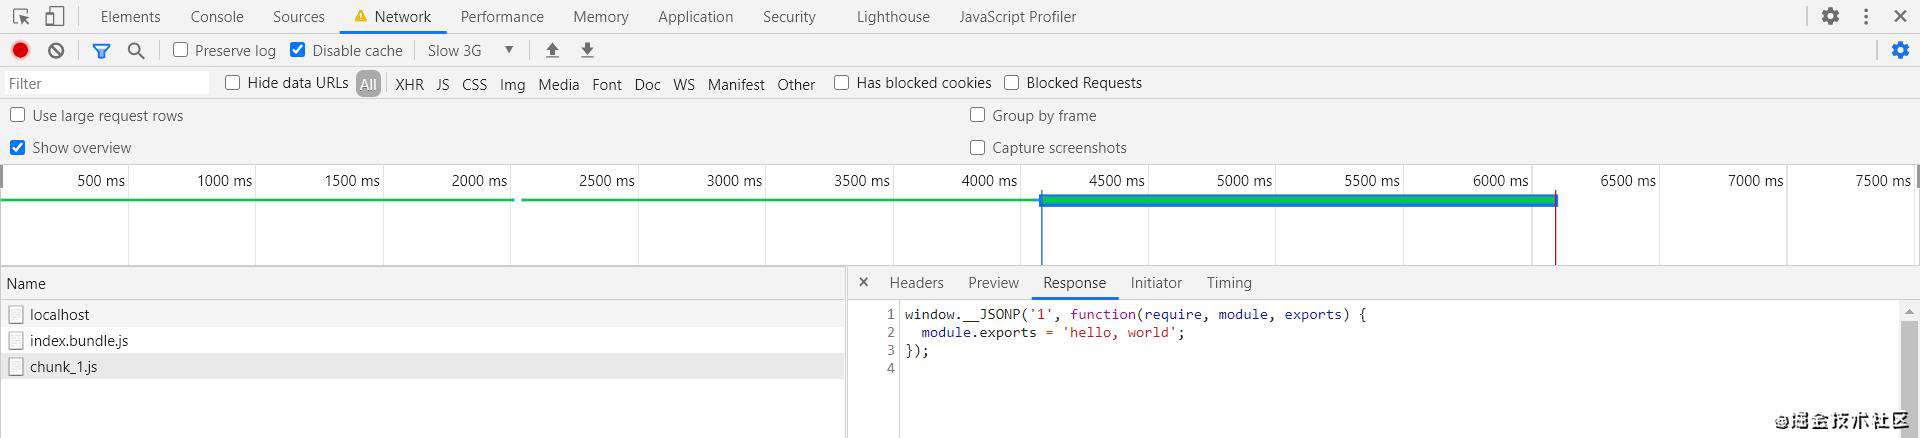This screenshot has height=438, width=1920.
Task: Open DevTools settings gear icon
Action: click(x=1830, y=16)
